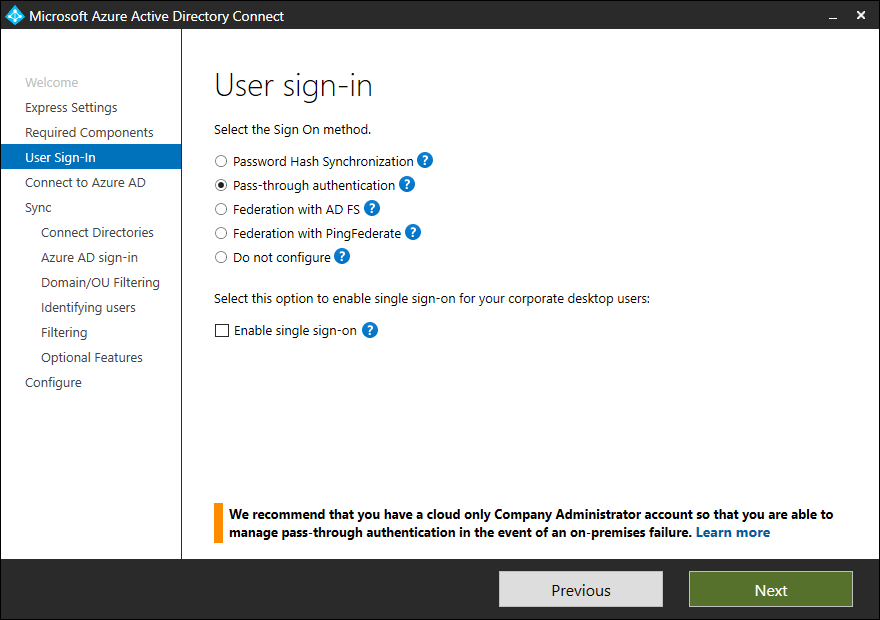880x620 pixels.
Task: Select the Do not configure option
Action: (221, 257)
